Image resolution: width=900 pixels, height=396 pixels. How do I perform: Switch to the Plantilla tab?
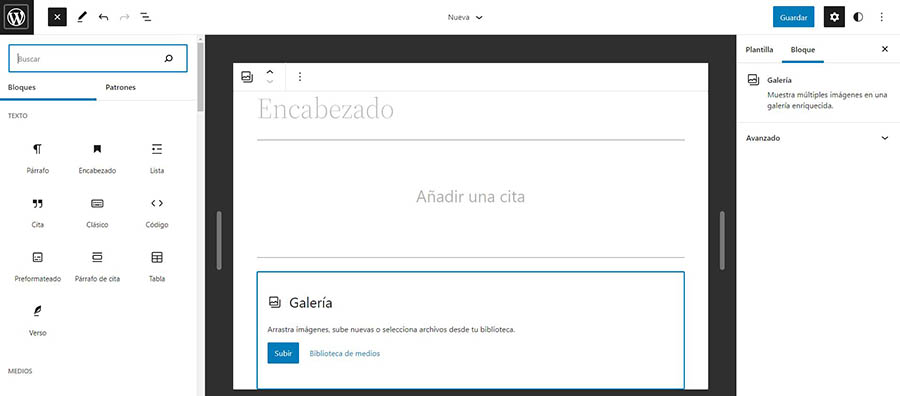[759, 50]
